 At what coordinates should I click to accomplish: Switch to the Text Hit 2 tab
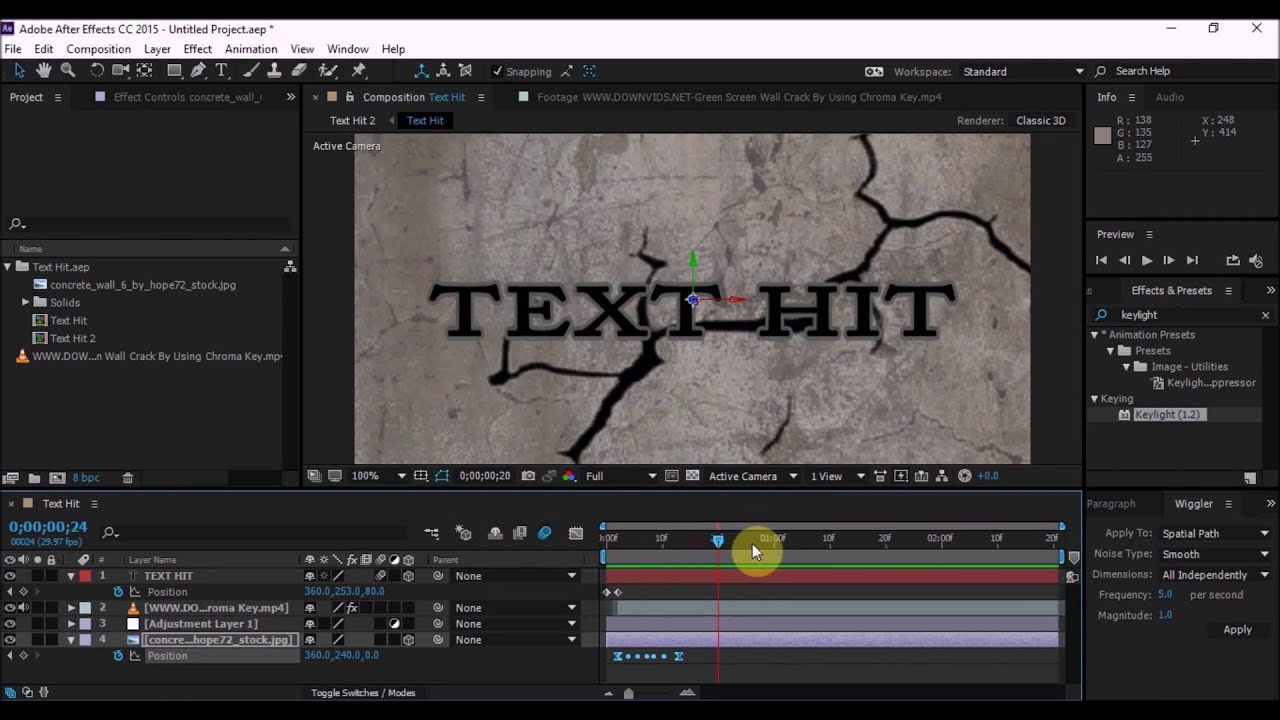coord(352,120)
